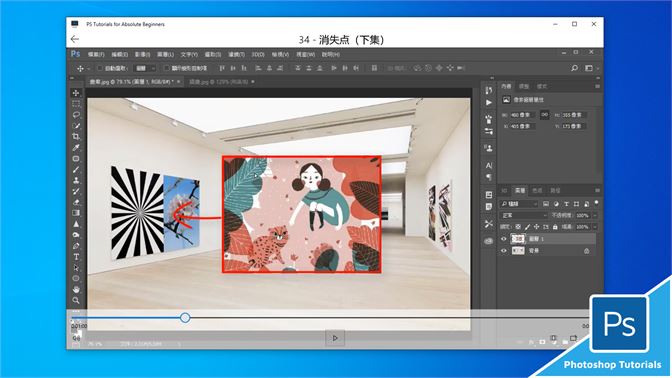Click the video volume speaker button
The height and width of the screenshot is (378, 672).
coord(76,338)
